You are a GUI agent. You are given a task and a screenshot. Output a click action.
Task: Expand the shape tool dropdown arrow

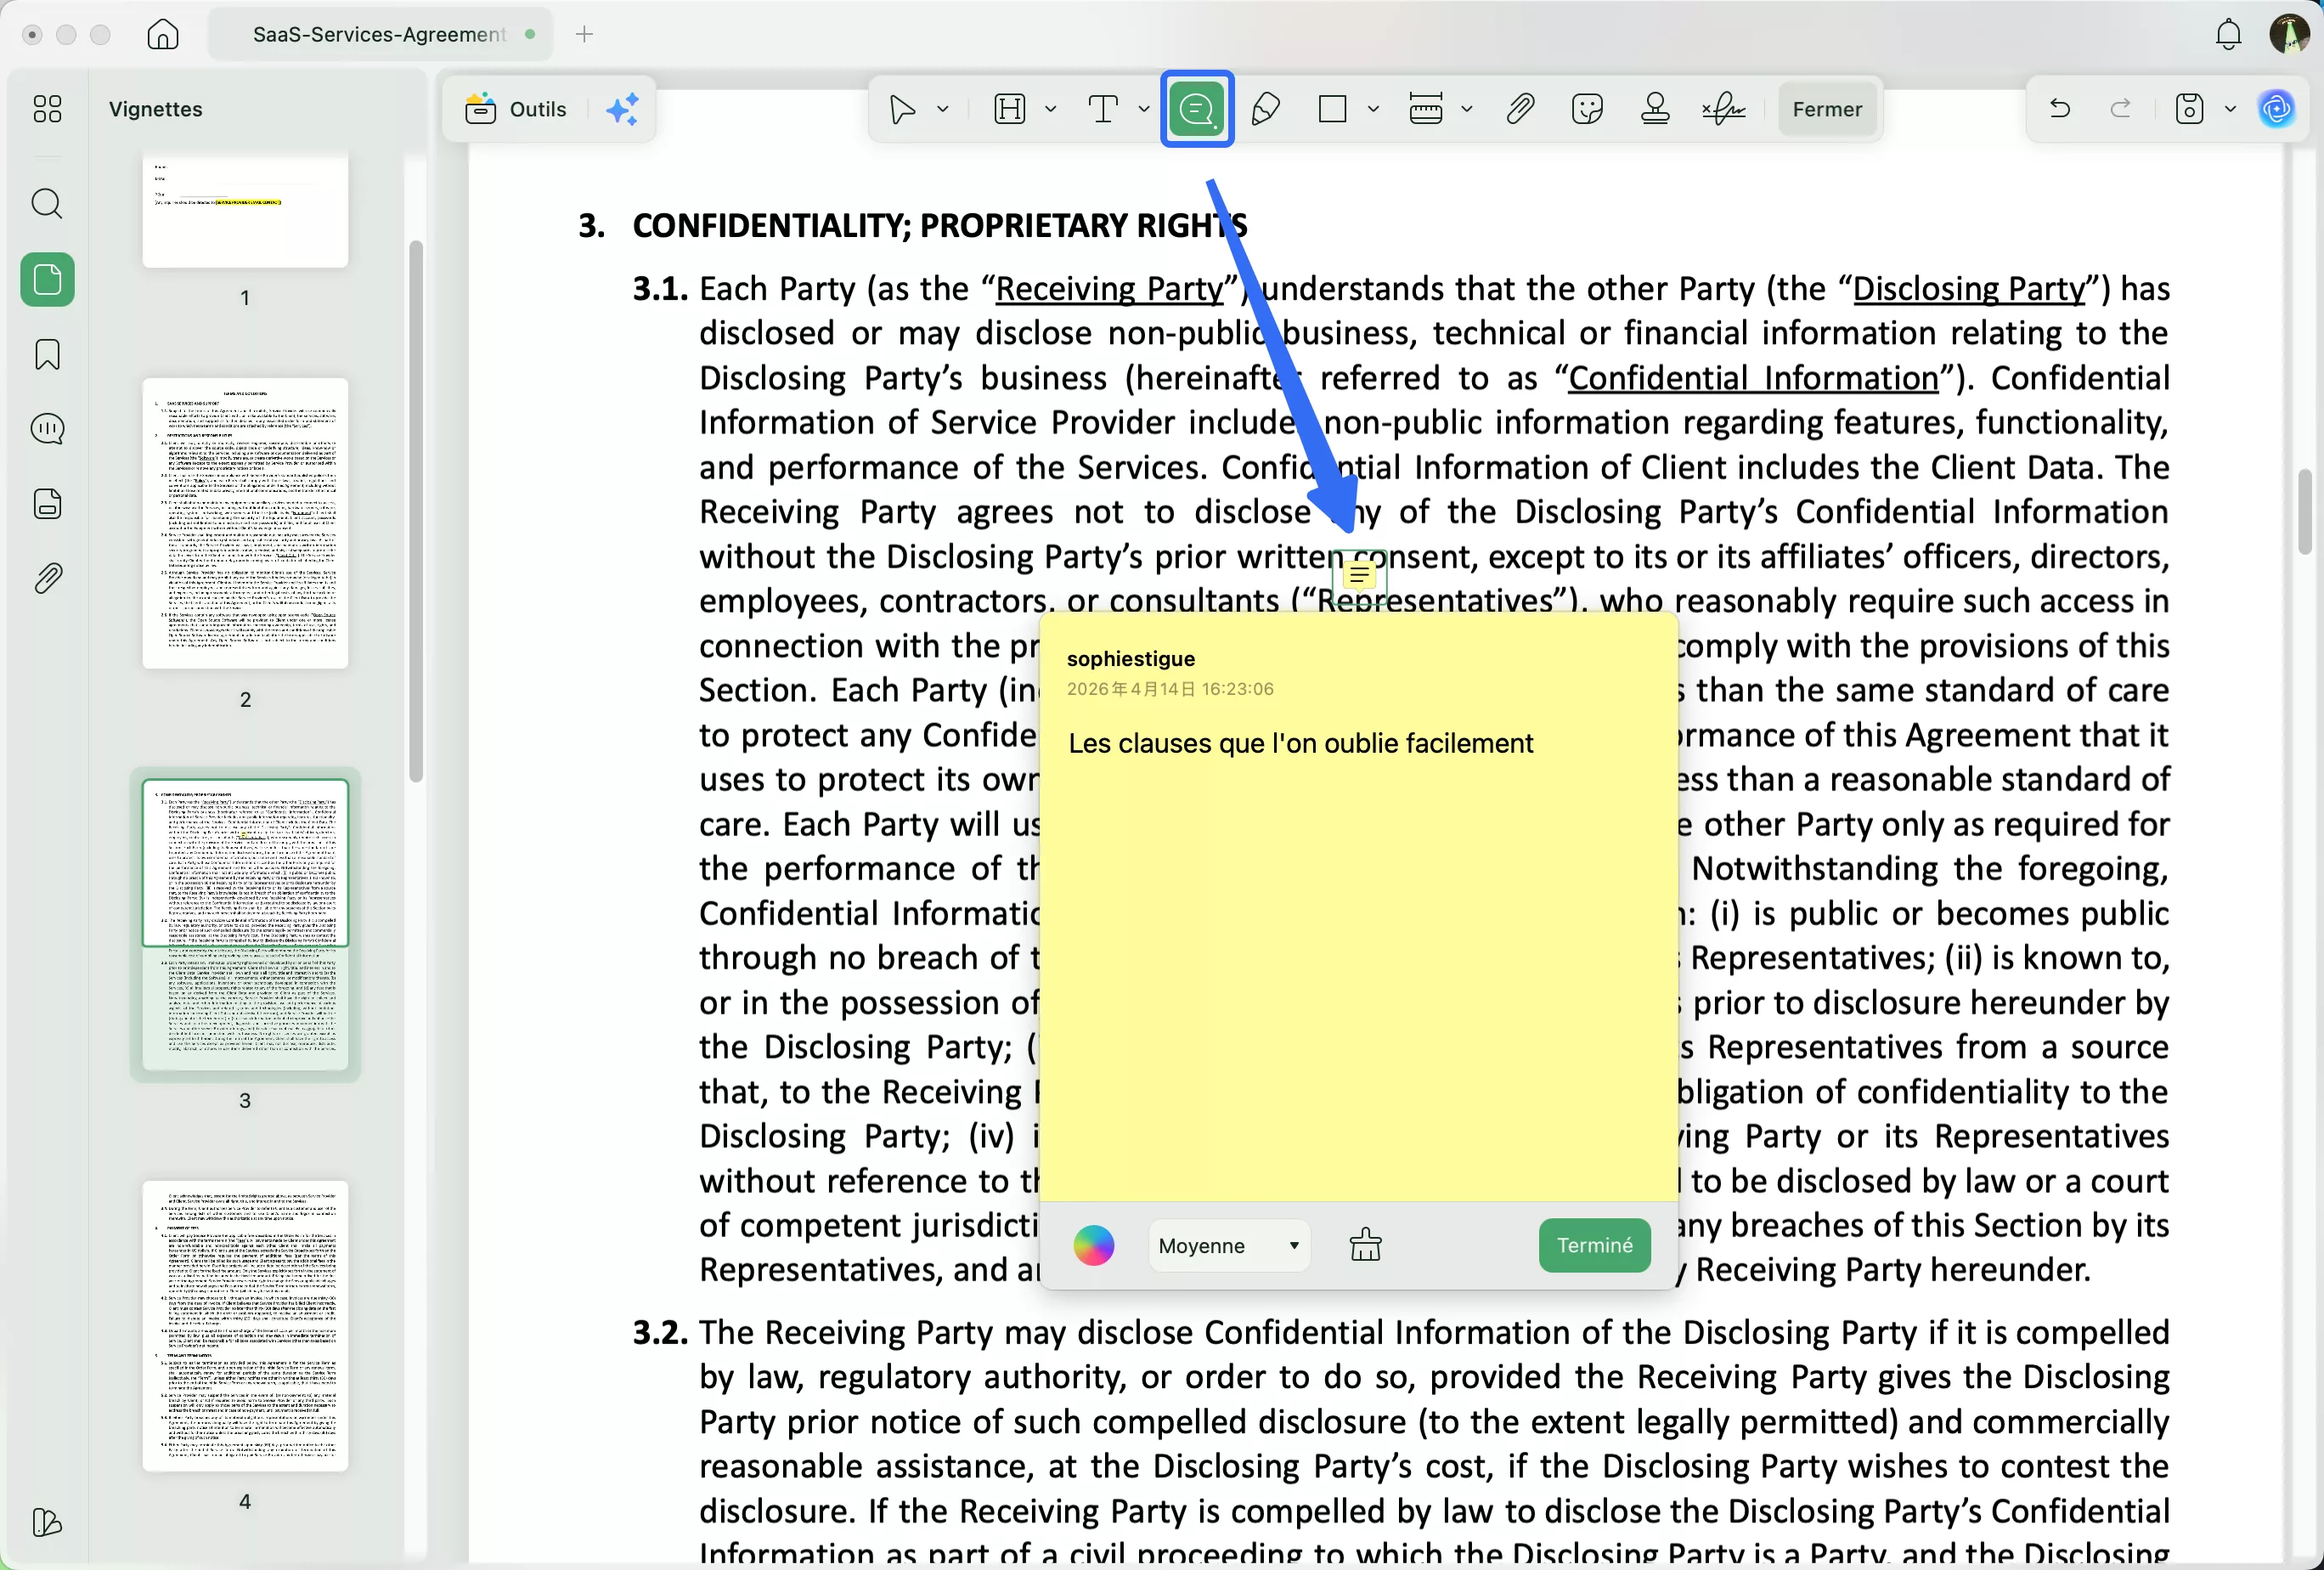click(1373, 109)
